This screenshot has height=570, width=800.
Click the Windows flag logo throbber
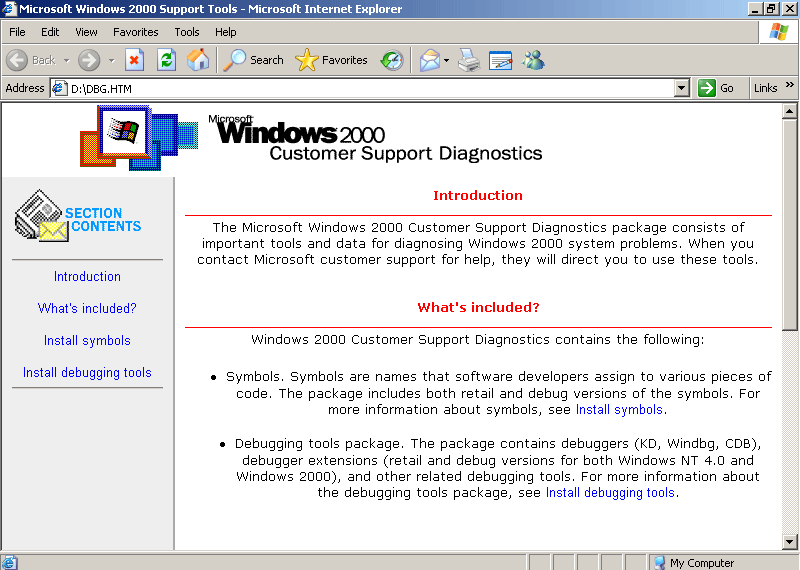779,32
